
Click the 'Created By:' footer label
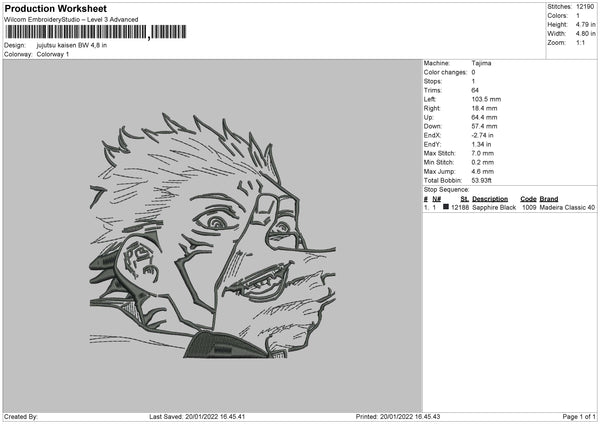click(x=21, y=417)
